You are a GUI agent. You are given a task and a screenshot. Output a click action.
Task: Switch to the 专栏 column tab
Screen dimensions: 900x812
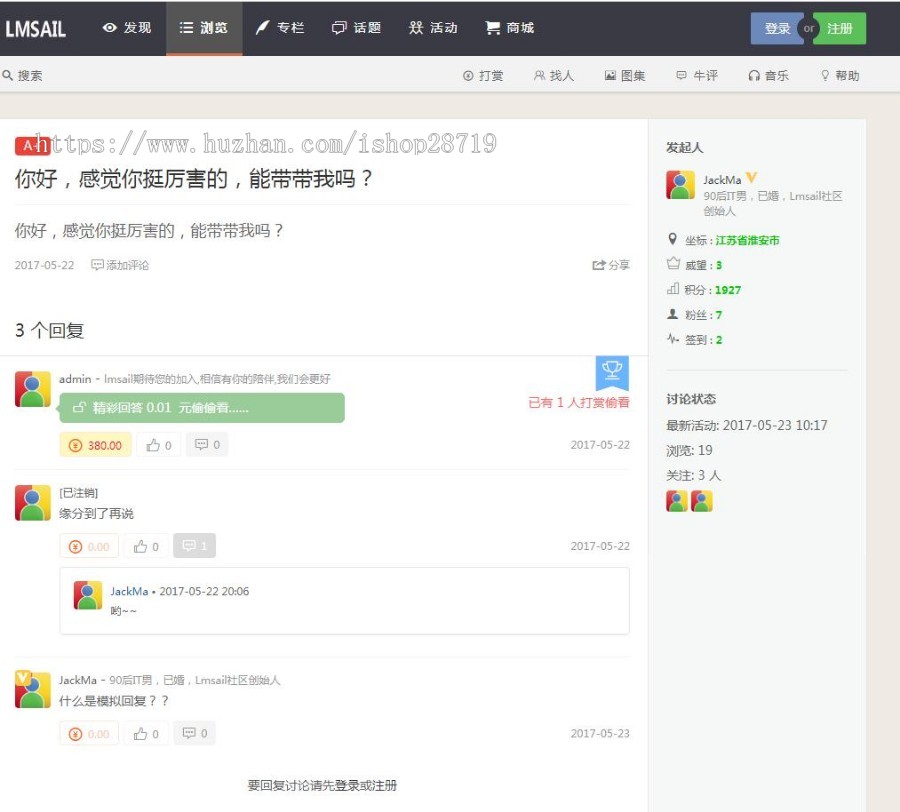279,28
